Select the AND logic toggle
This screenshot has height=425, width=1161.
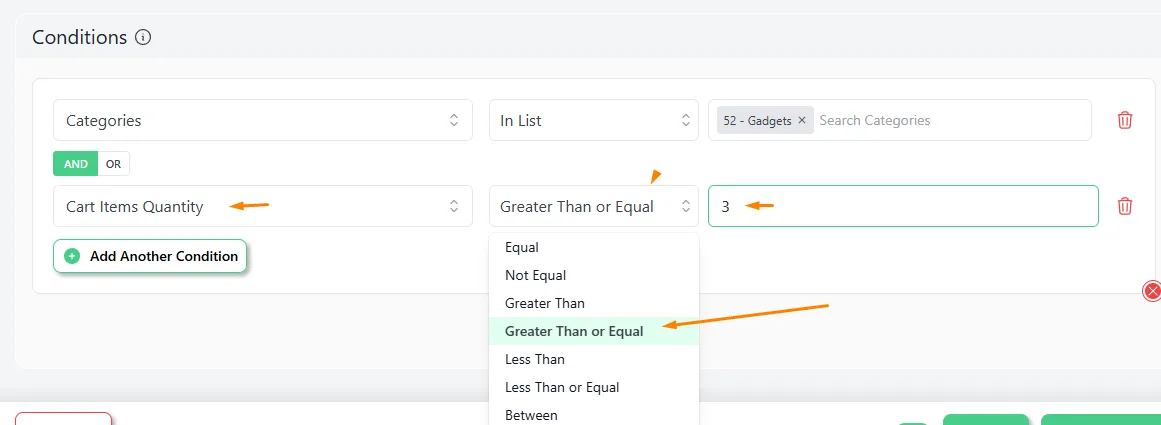point(76,164)
